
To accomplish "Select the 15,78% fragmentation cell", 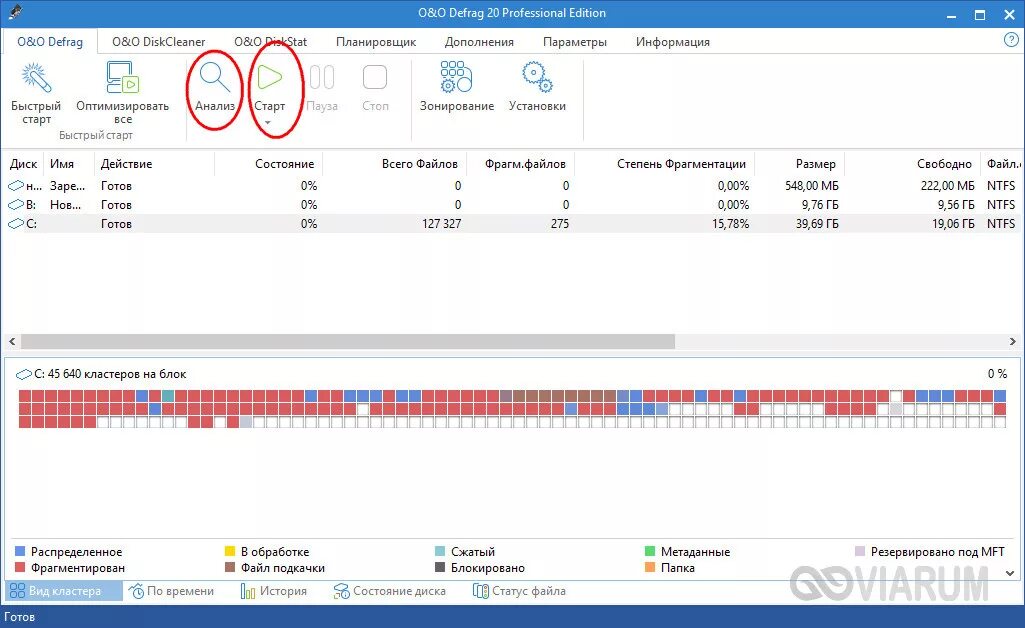I will pos(730,223).
